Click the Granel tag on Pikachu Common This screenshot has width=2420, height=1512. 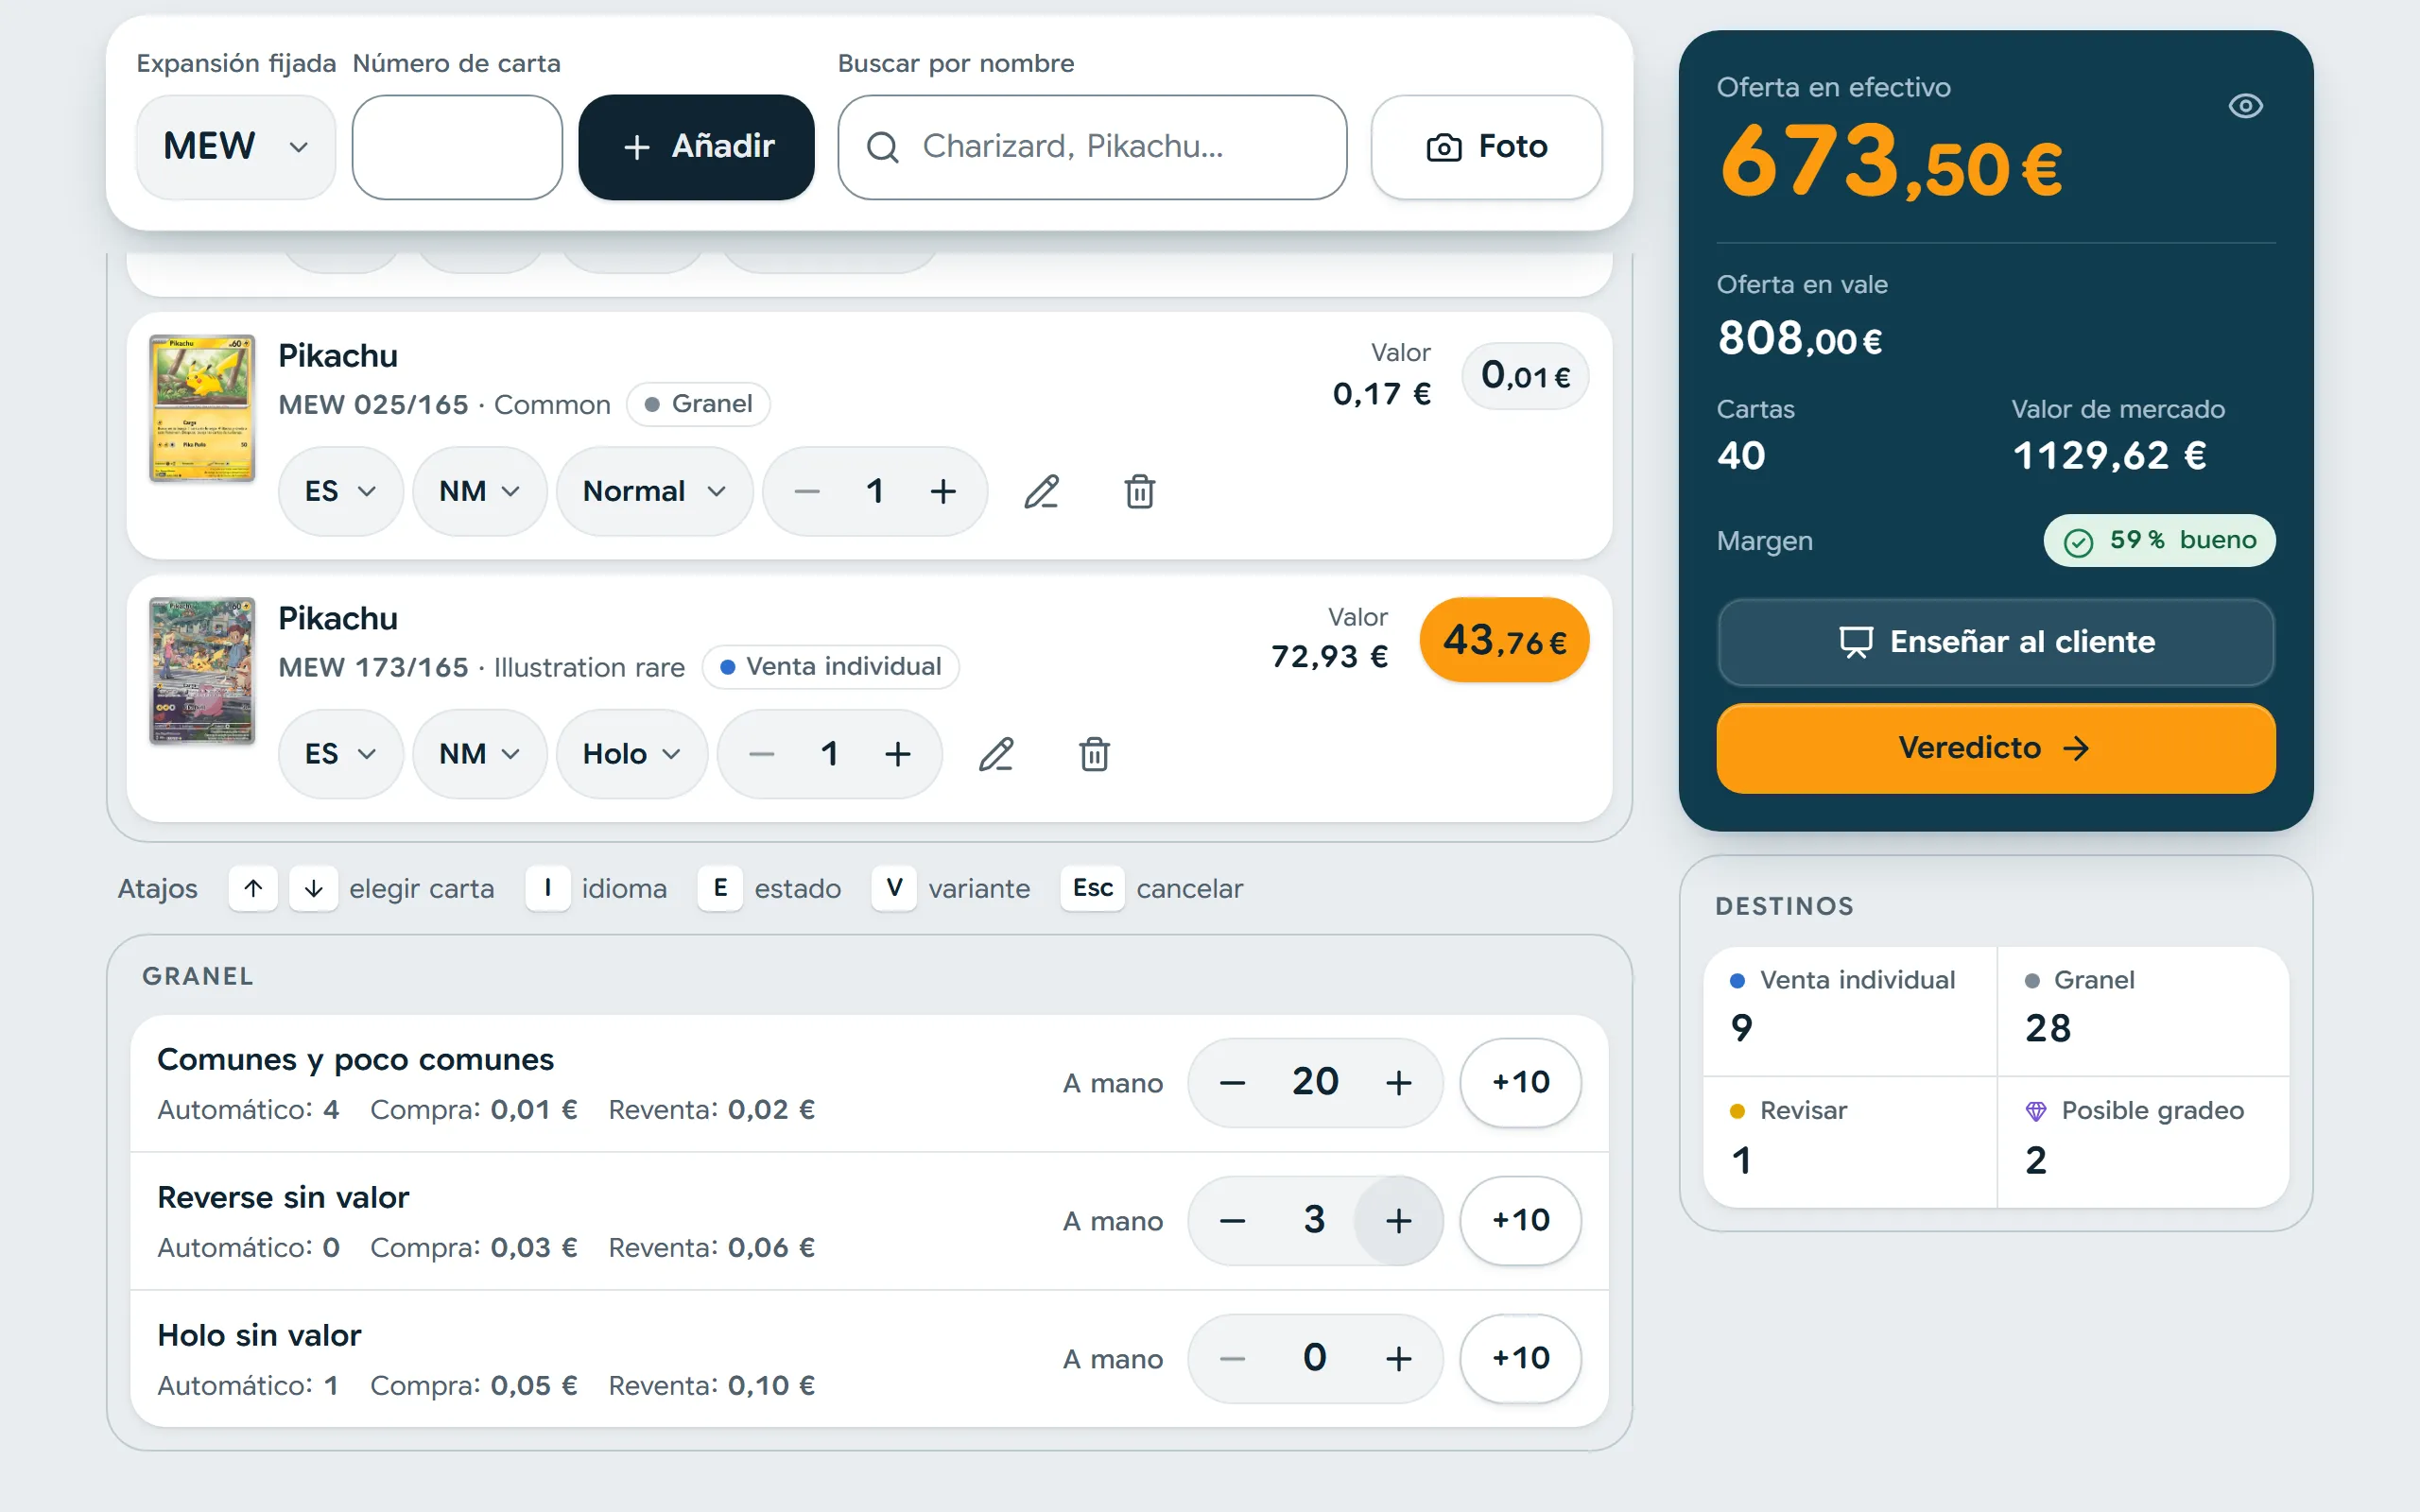[x=698, y=404]
